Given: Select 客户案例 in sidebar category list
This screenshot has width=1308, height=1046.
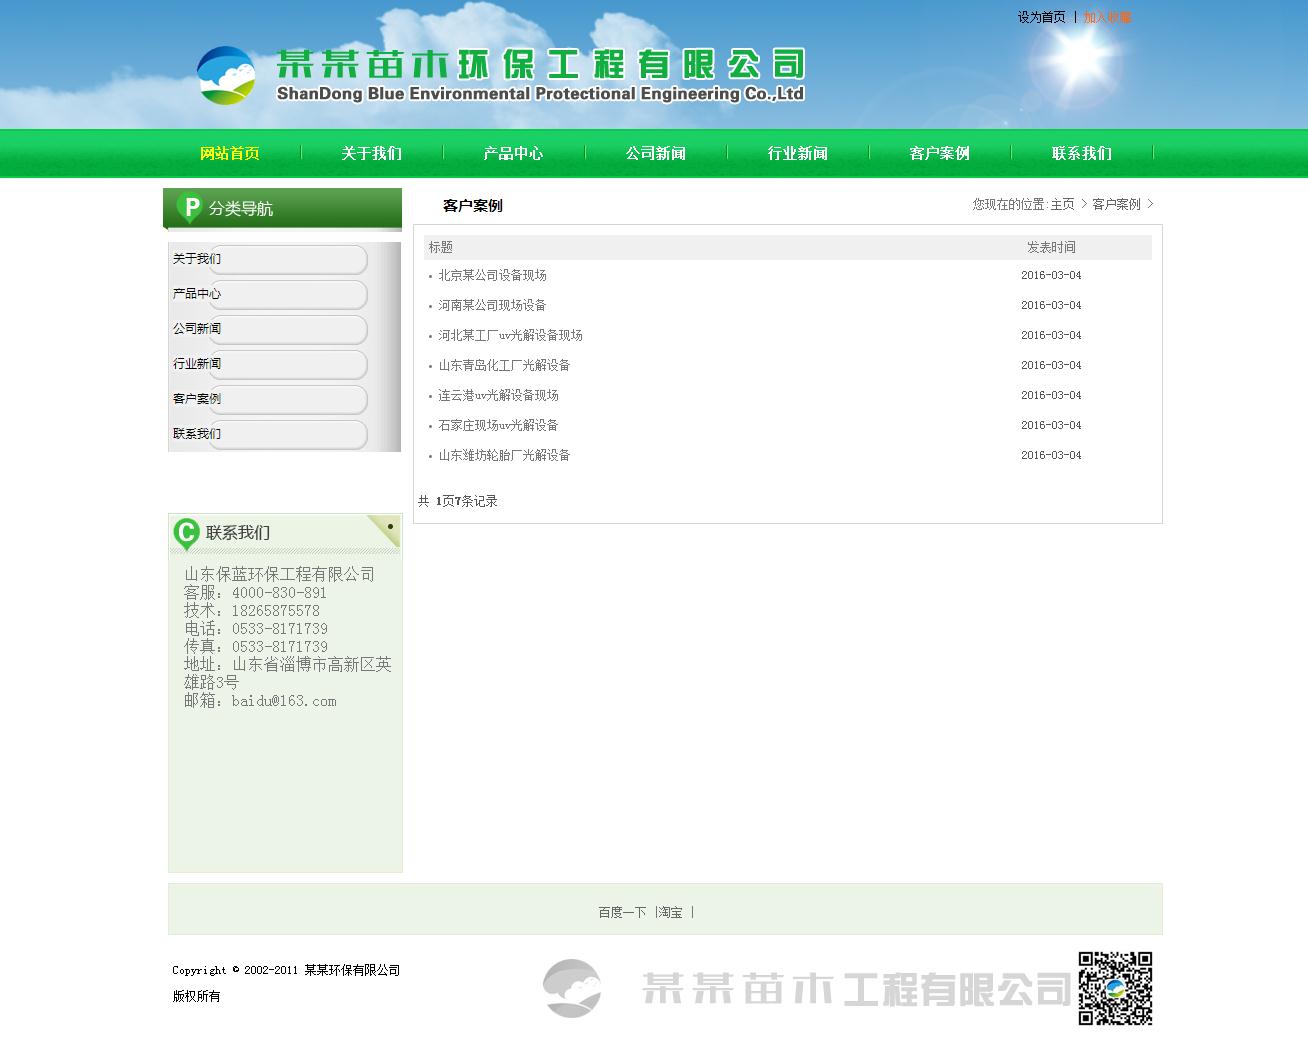Looking at the screenshot, I should click(x=197, y=399).
